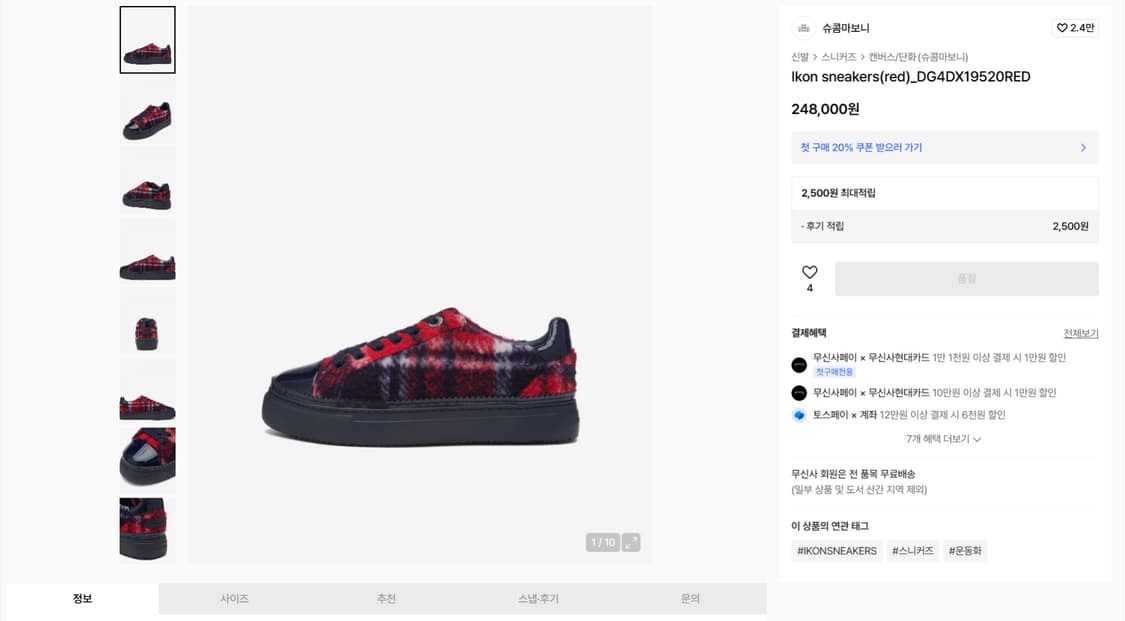This screenshot has height=621, width=1125.
Task: Select the second shoe thumbnail
Action: click(x=147, y=110)
